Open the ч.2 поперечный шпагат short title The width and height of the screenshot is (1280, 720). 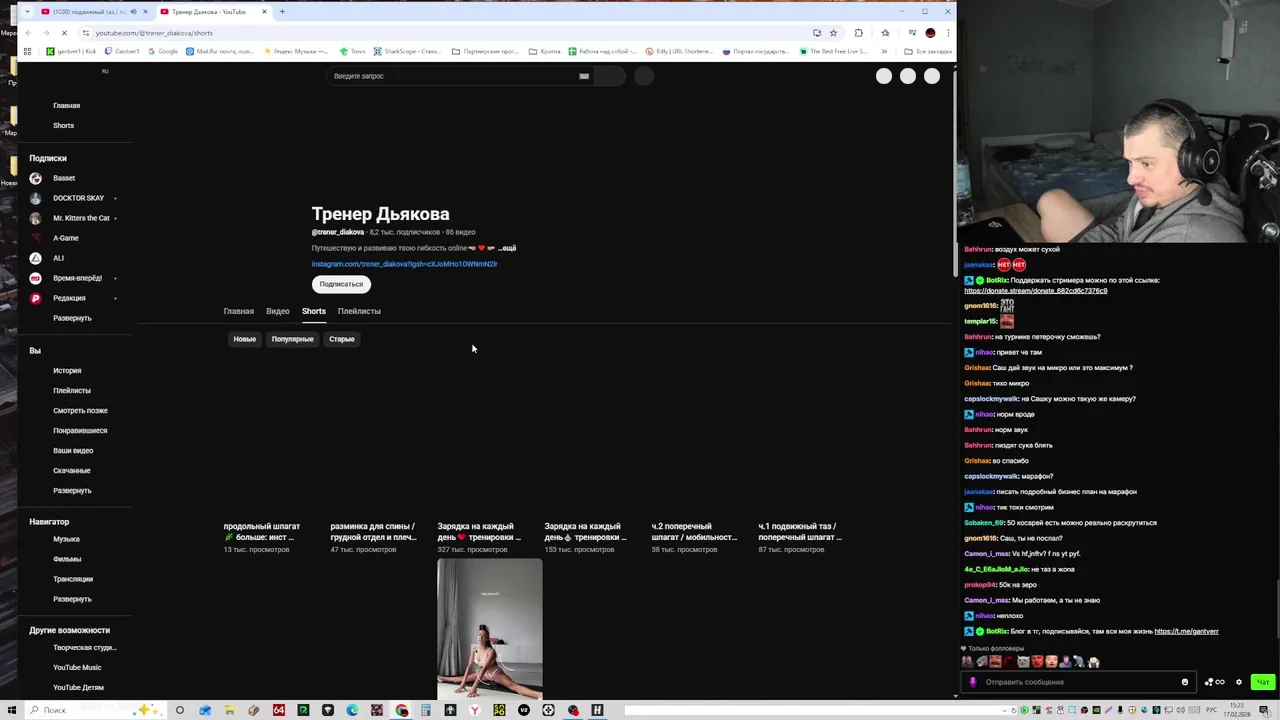[x=694, y=531]
